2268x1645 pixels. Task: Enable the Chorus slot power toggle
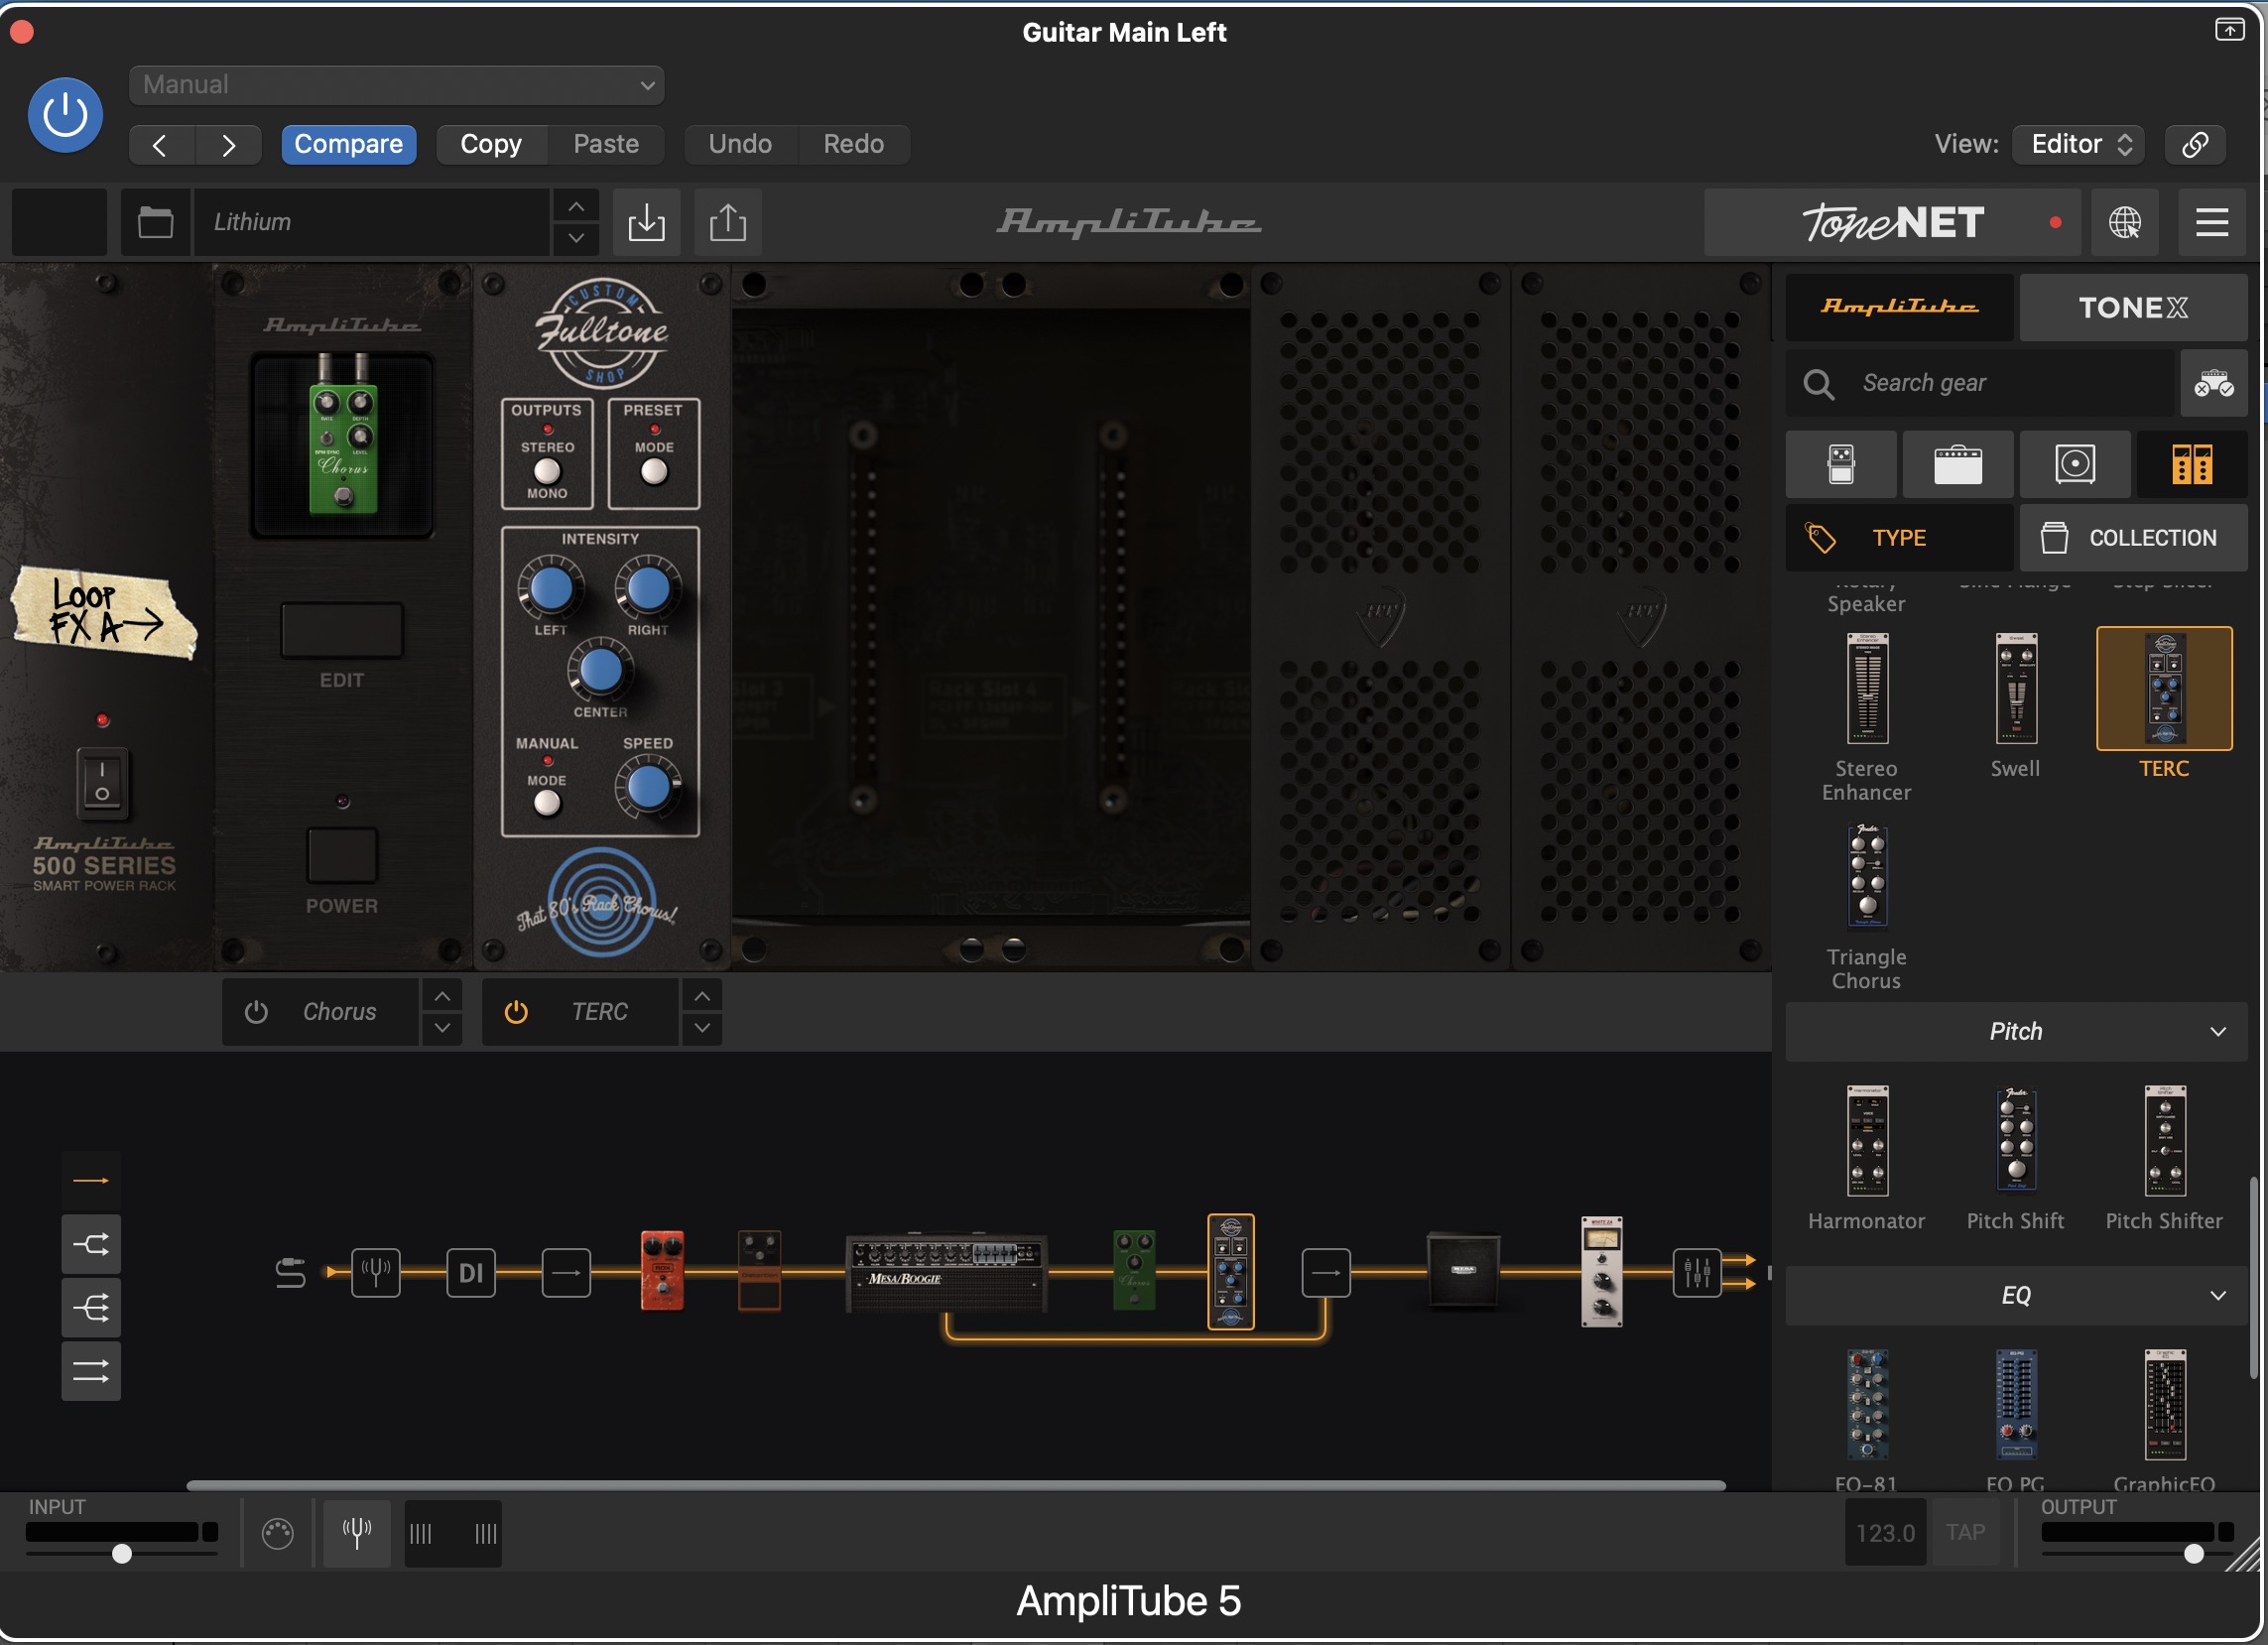(256, 1012)
